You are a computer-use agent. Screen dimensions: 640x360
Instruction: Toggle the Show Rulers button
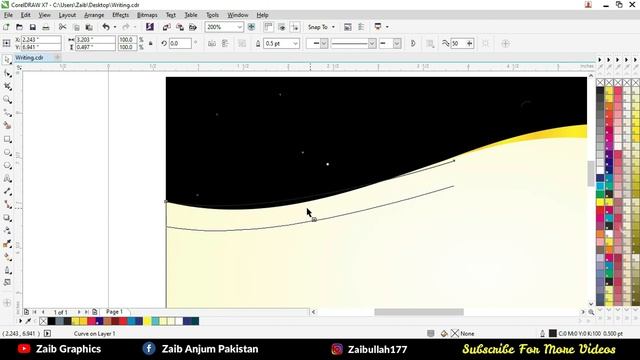268,27
